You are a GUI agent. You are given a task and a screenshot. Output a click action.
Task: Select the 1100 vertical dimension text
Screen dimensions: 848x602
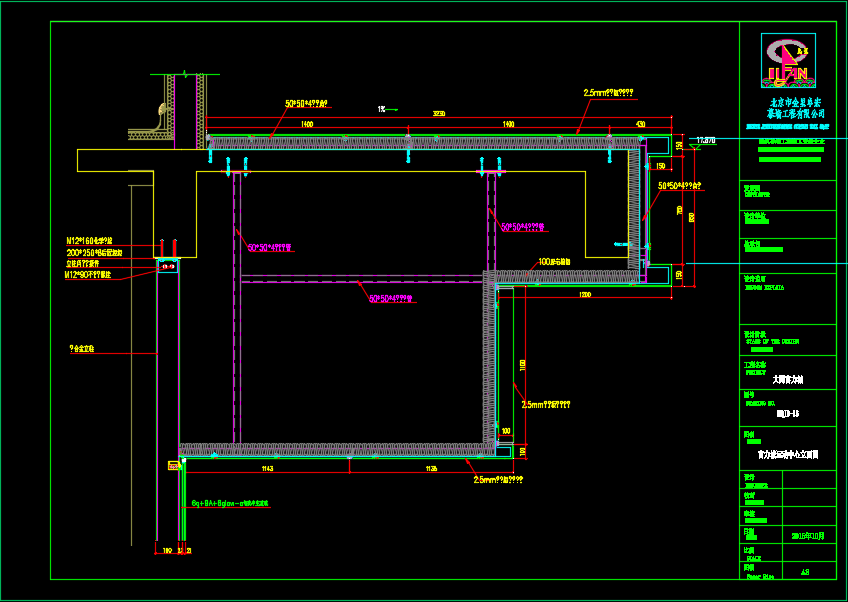pos(521,363)
